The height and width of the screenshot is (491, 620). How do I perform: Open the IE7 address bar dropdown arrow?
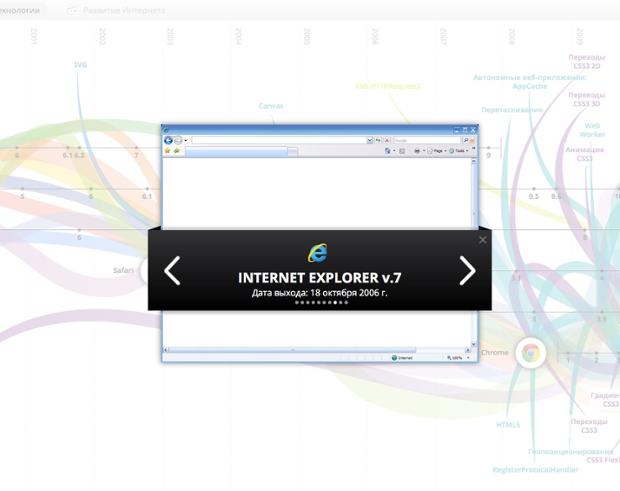(x=370, y=140)
